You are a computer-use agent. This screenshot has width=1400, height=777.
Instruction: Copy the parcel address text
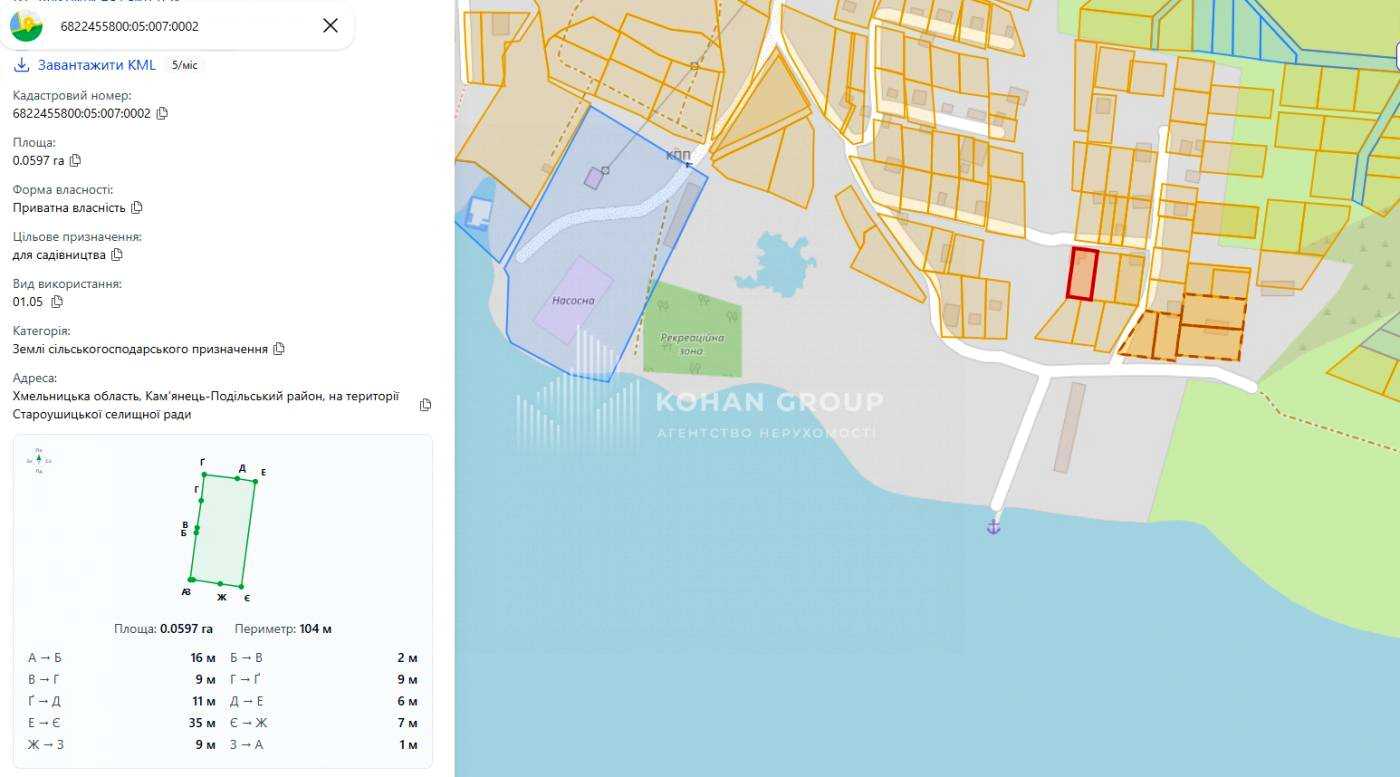(425, 405)
